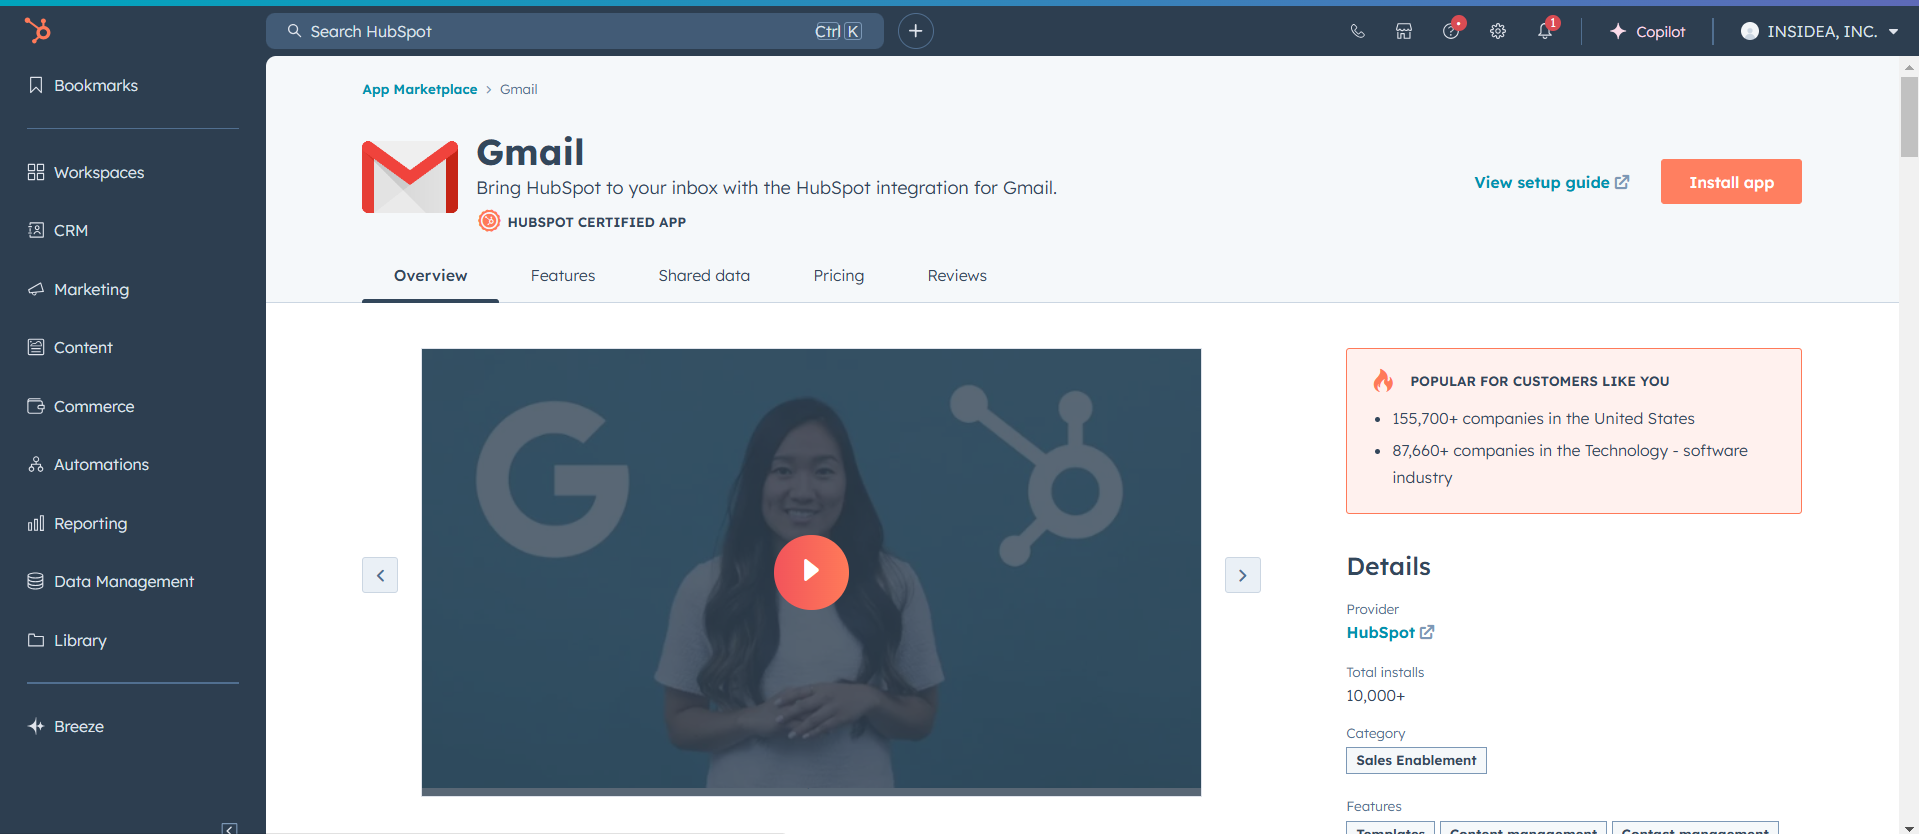Open Bookmarks in sidebar
This screenshot has width=1919, height=834.
click(x=83, y=85)
